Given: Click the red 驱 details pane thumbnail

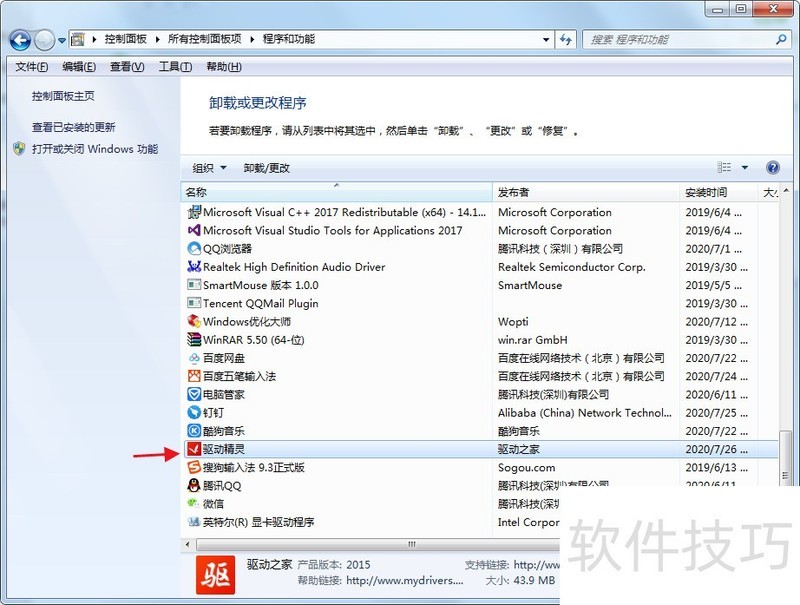Looking at the screenshot, I should 215,575.
